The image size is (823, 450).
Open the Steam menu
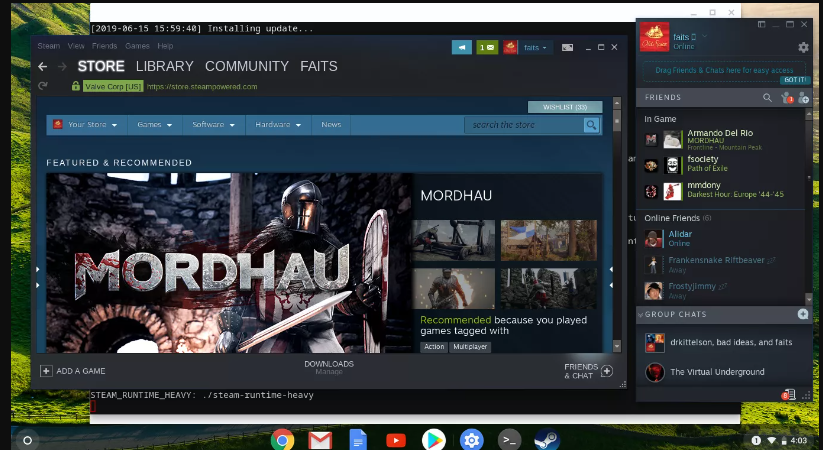49,46
